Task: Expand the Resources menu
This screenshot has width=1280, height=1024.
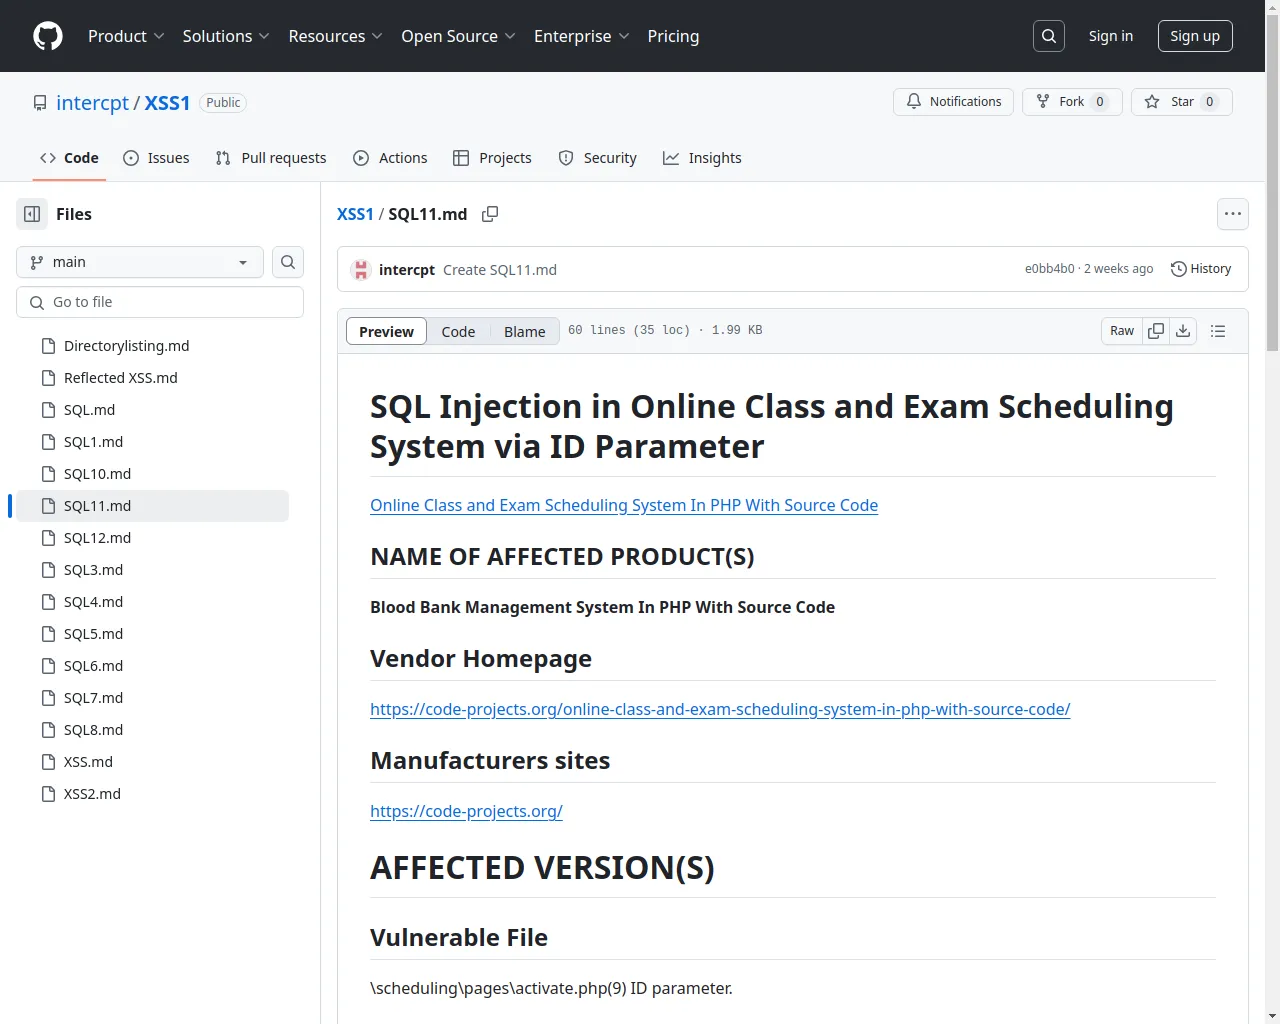Action: point(335,36)
